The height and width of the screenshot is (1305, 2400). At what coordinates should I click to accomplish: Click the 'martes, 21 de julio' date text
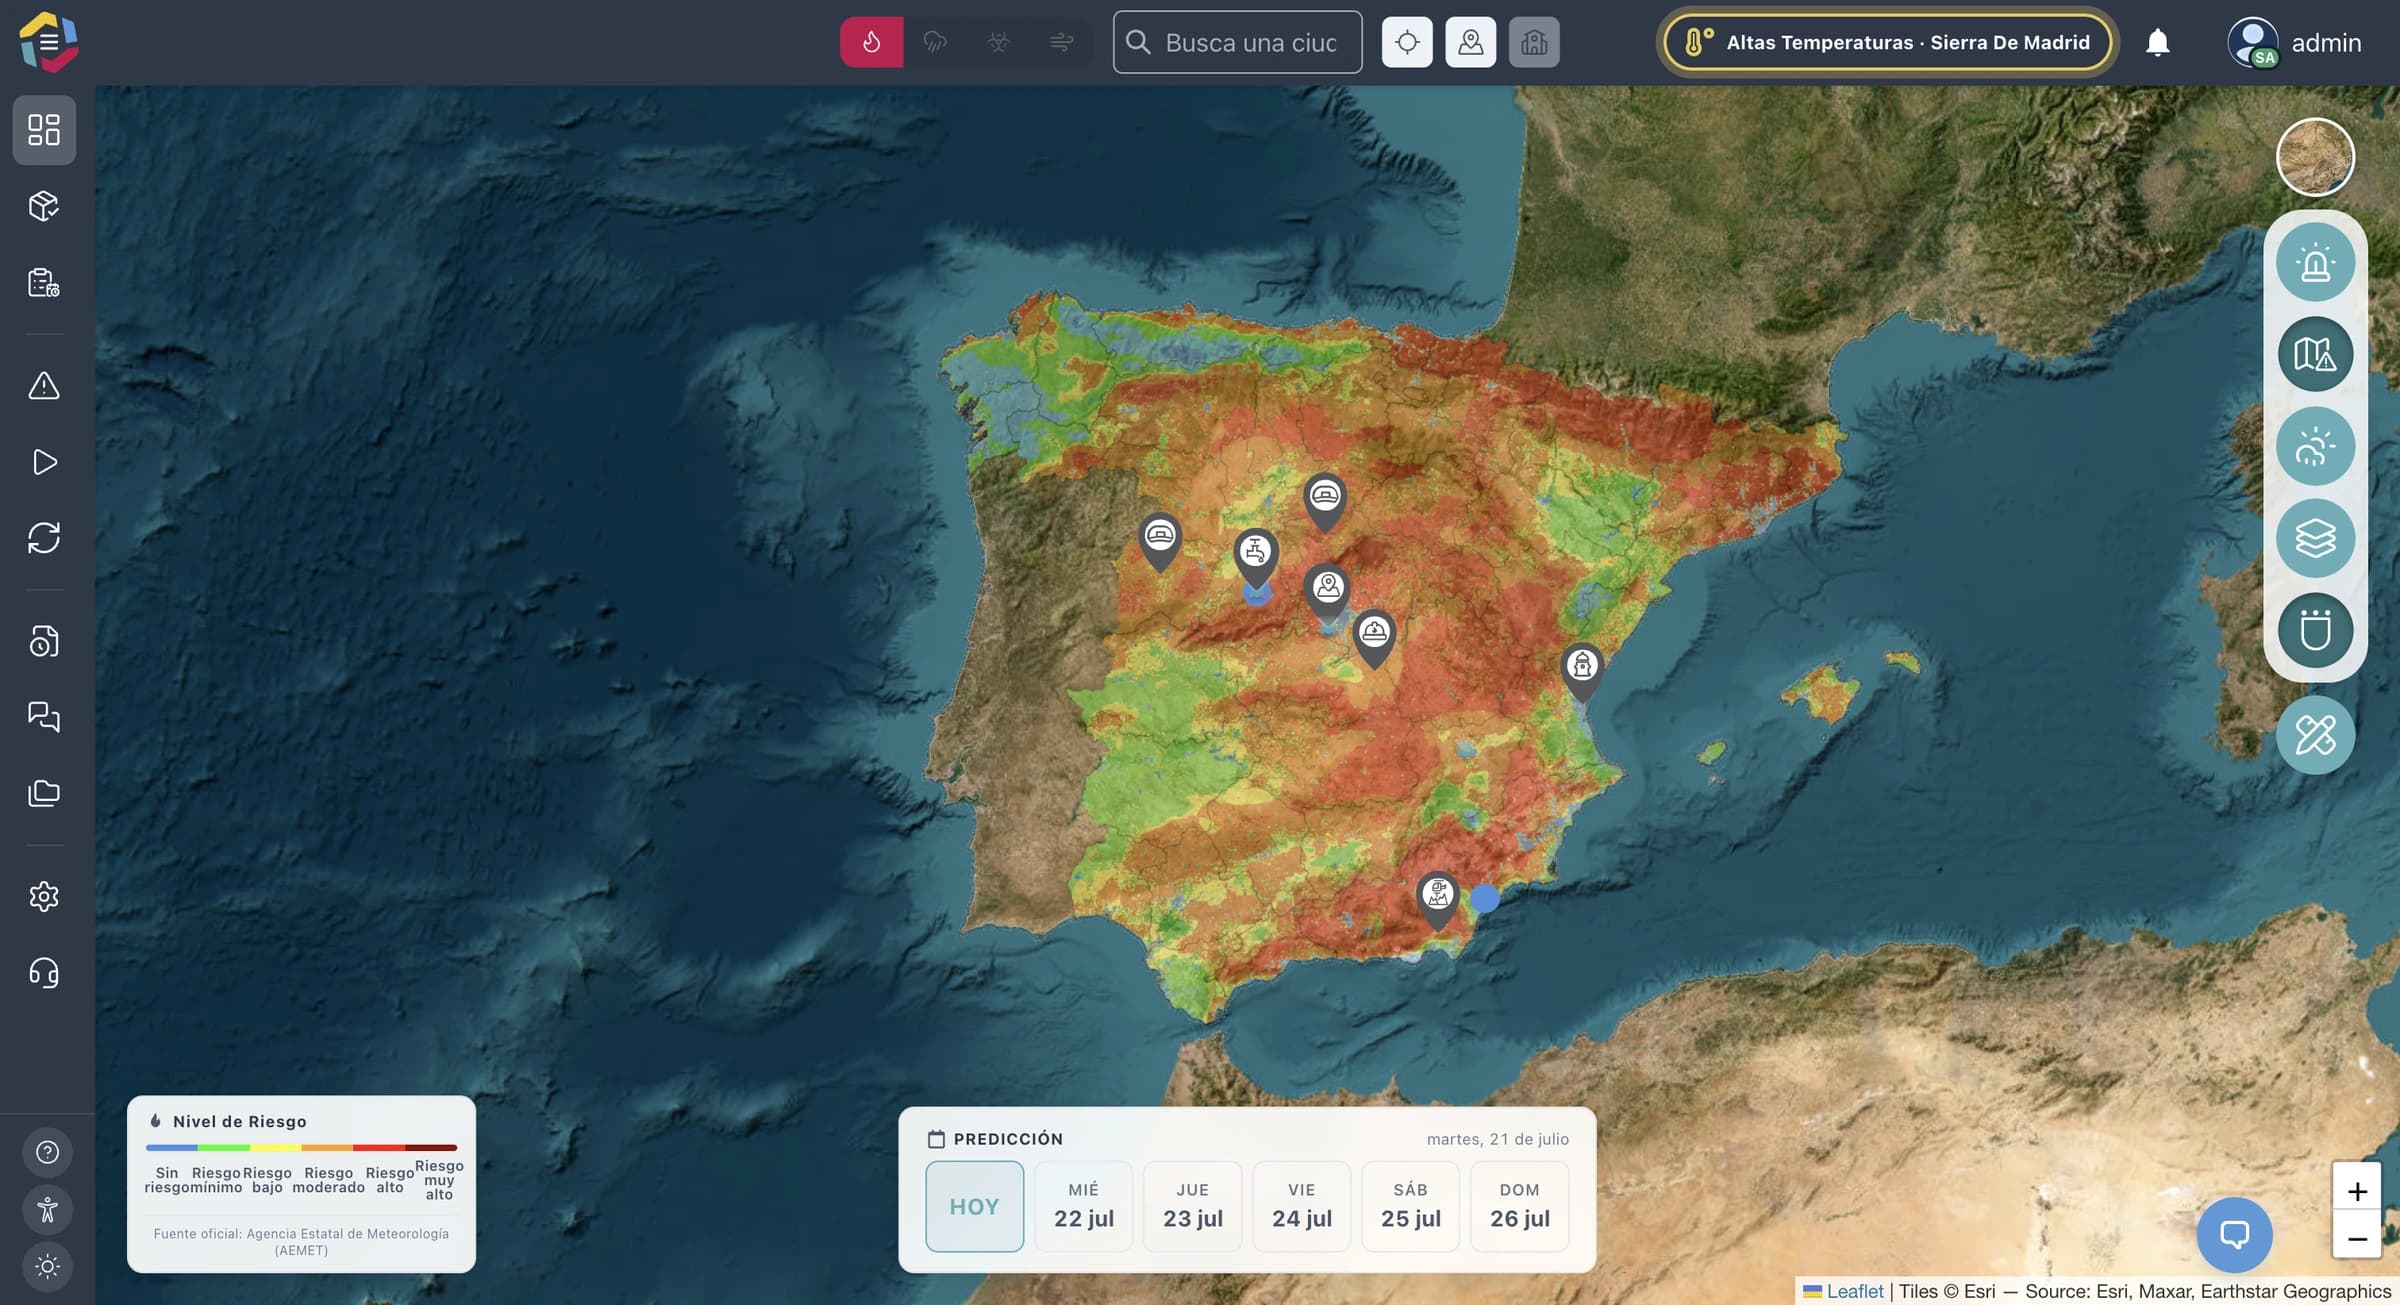pos(1497,1139)
